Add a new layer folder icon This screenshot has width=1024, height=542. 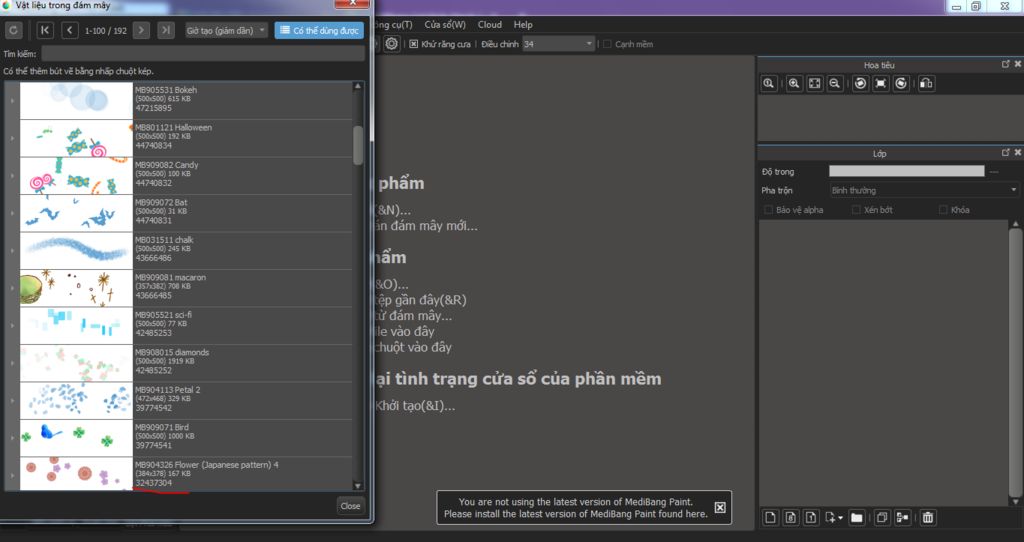856,517
